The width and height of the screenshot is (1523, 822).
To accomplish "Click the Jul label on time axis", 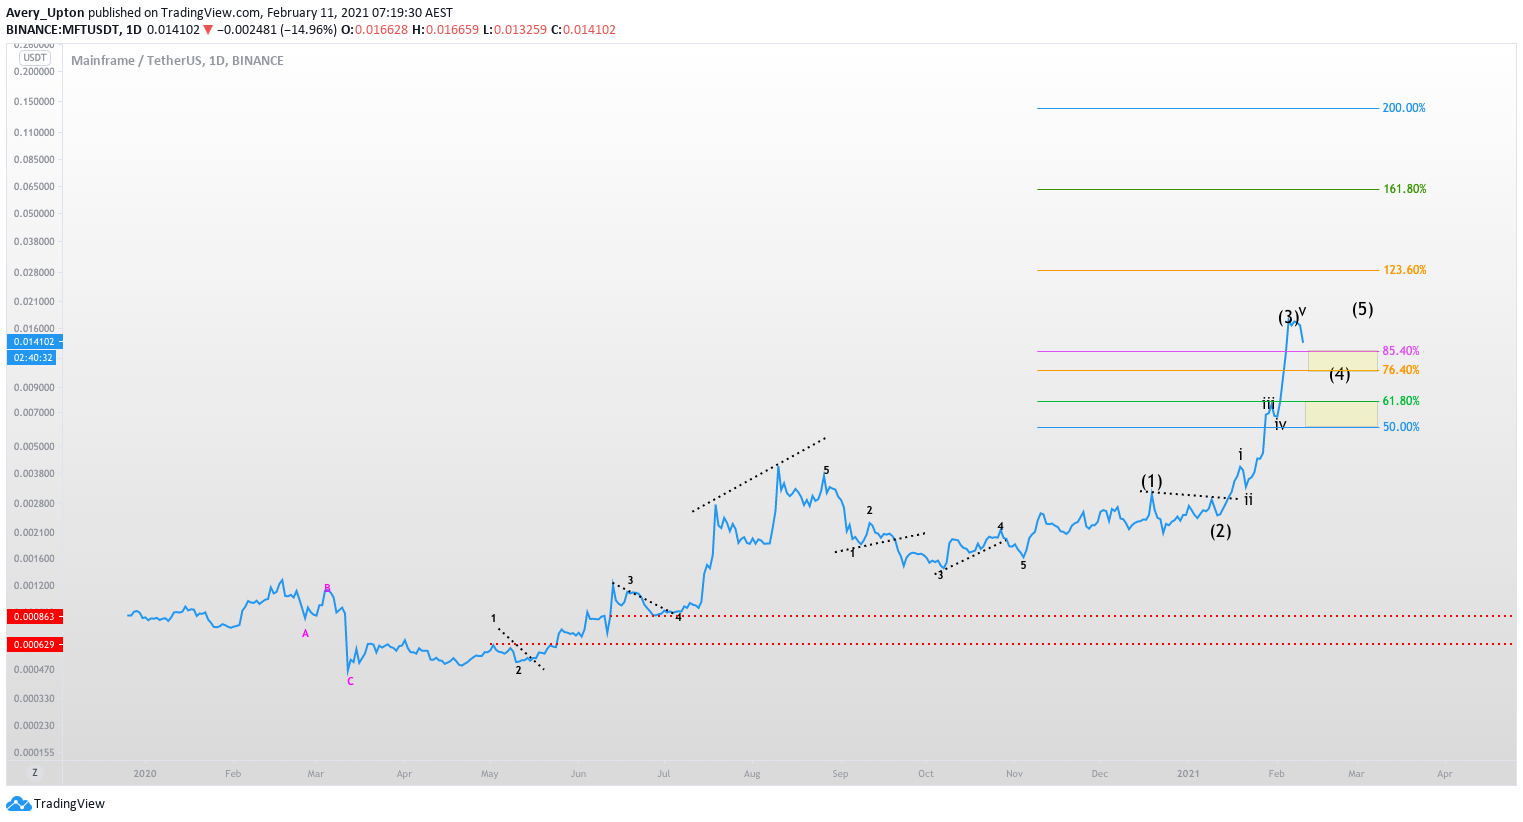I will (x=664, y=774).
